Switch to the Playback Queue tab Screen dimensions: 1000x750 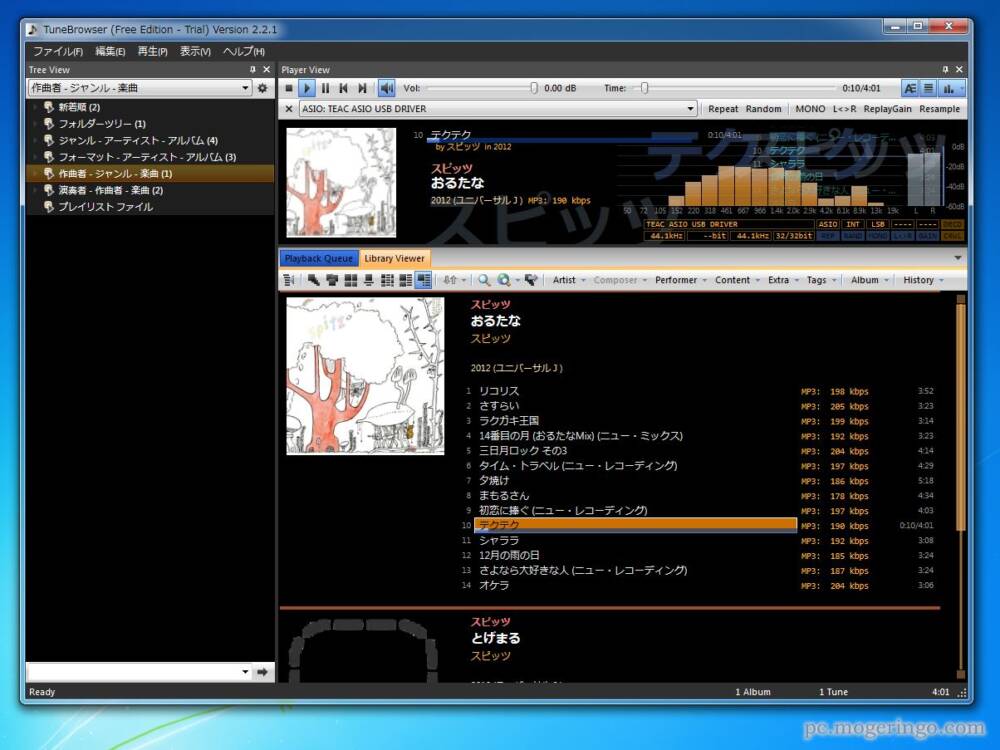point(318,258)
